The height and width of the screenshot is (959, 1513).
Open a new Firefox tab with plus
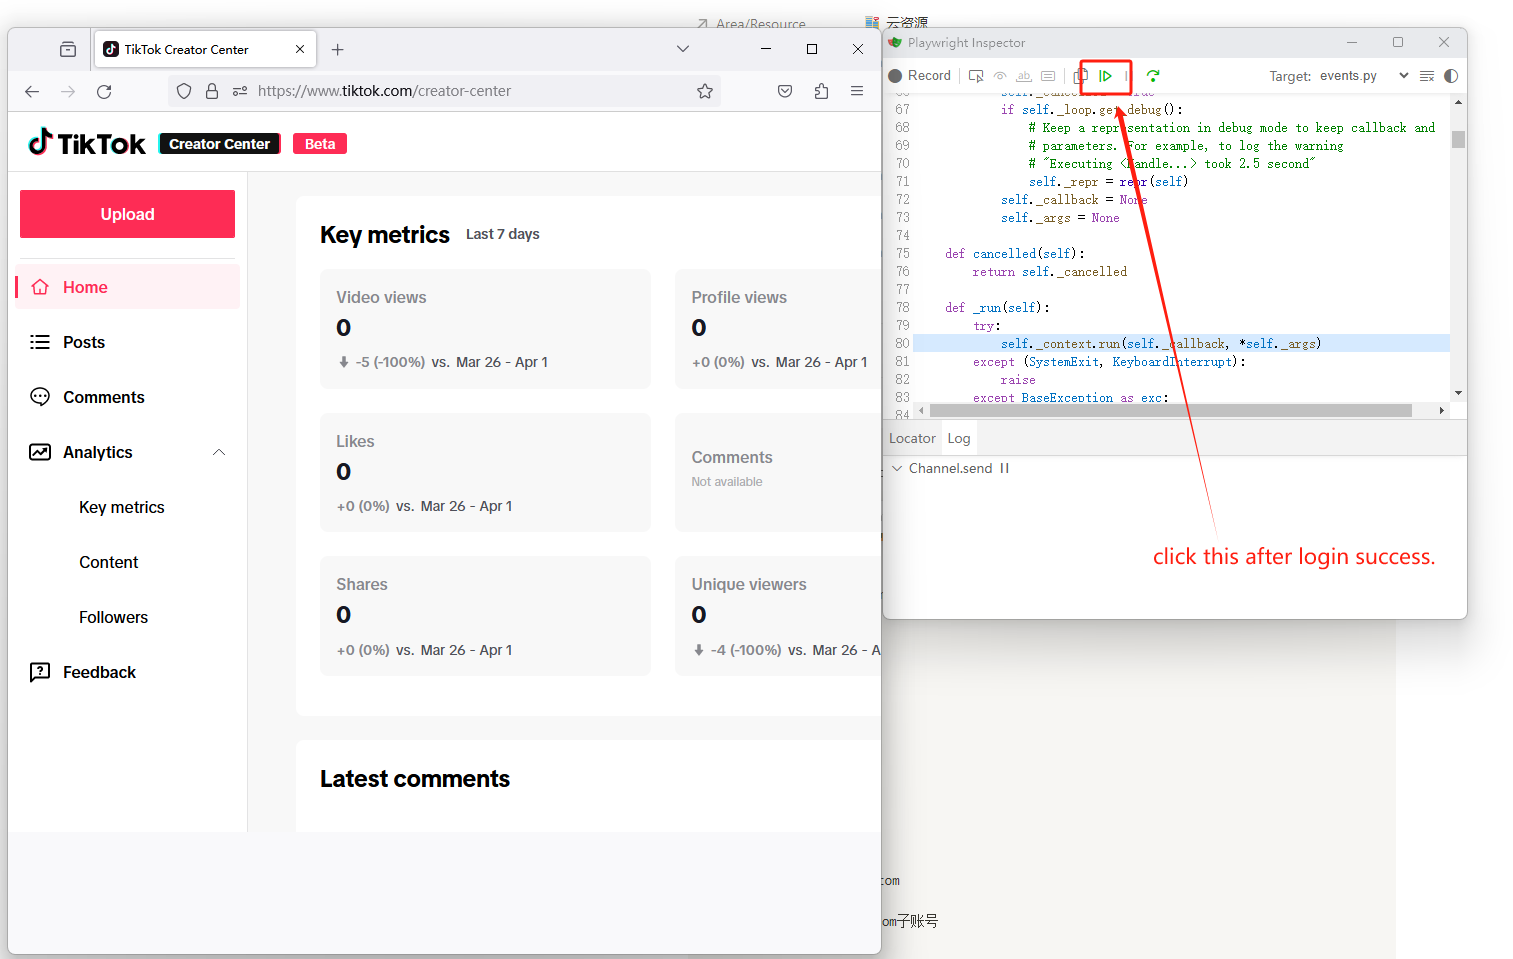pos(338,49)
